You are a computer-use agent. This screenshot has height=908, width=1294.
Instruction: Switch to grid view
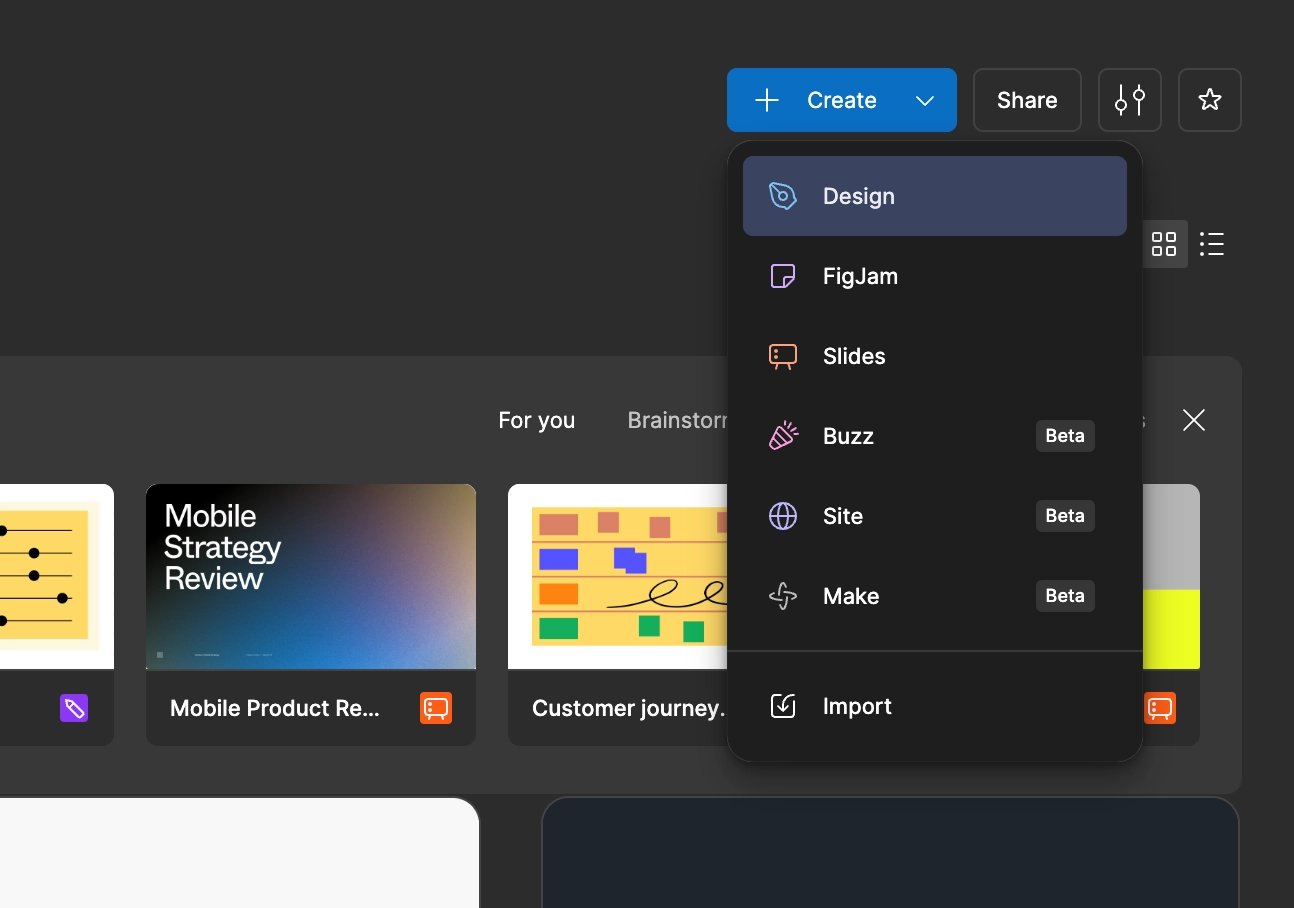(x=1164, y=244)
